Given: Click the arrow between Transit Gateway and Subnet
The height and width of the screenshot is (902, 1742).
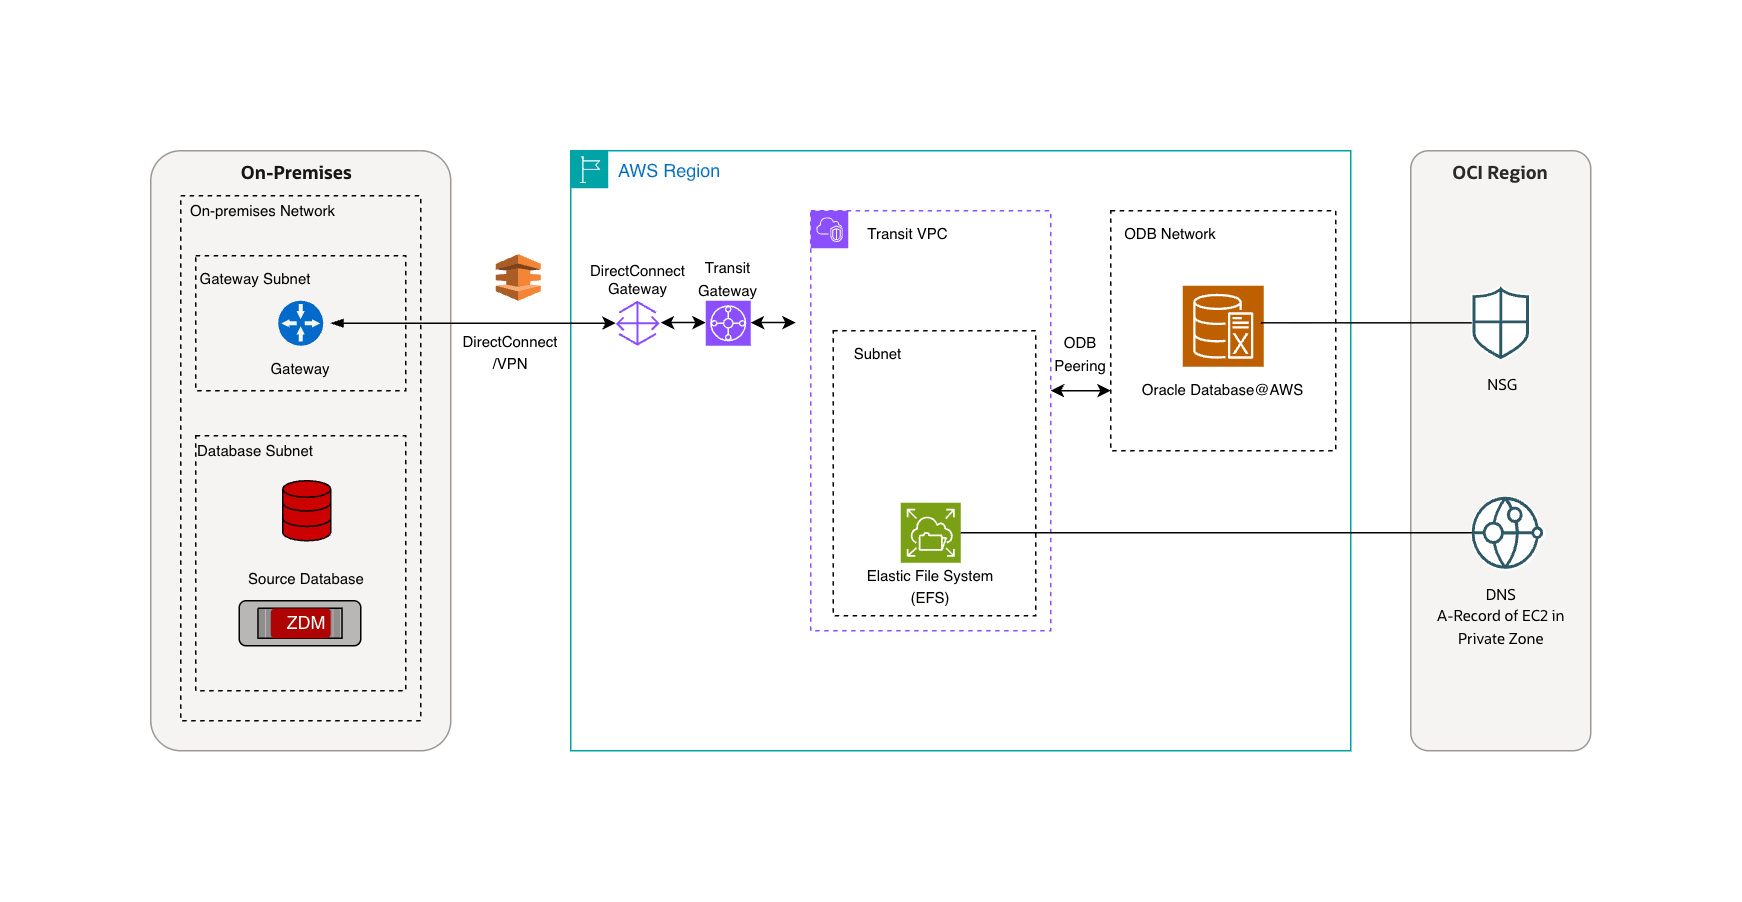Looking at the screenshot, I should coord(775,322).
